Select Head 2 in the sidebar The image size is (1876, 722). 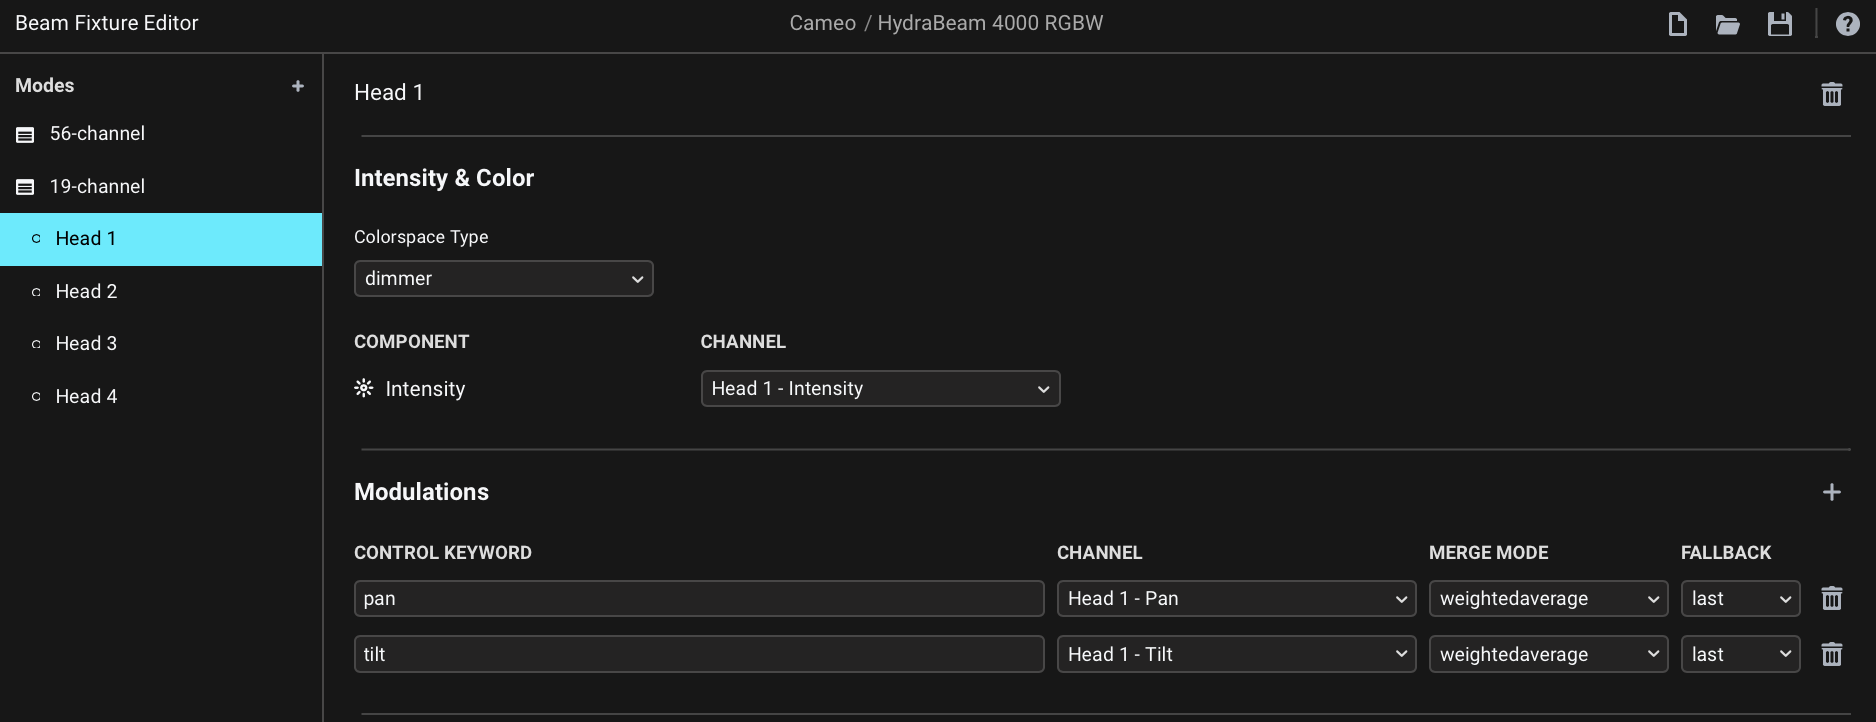click(86, 292)
